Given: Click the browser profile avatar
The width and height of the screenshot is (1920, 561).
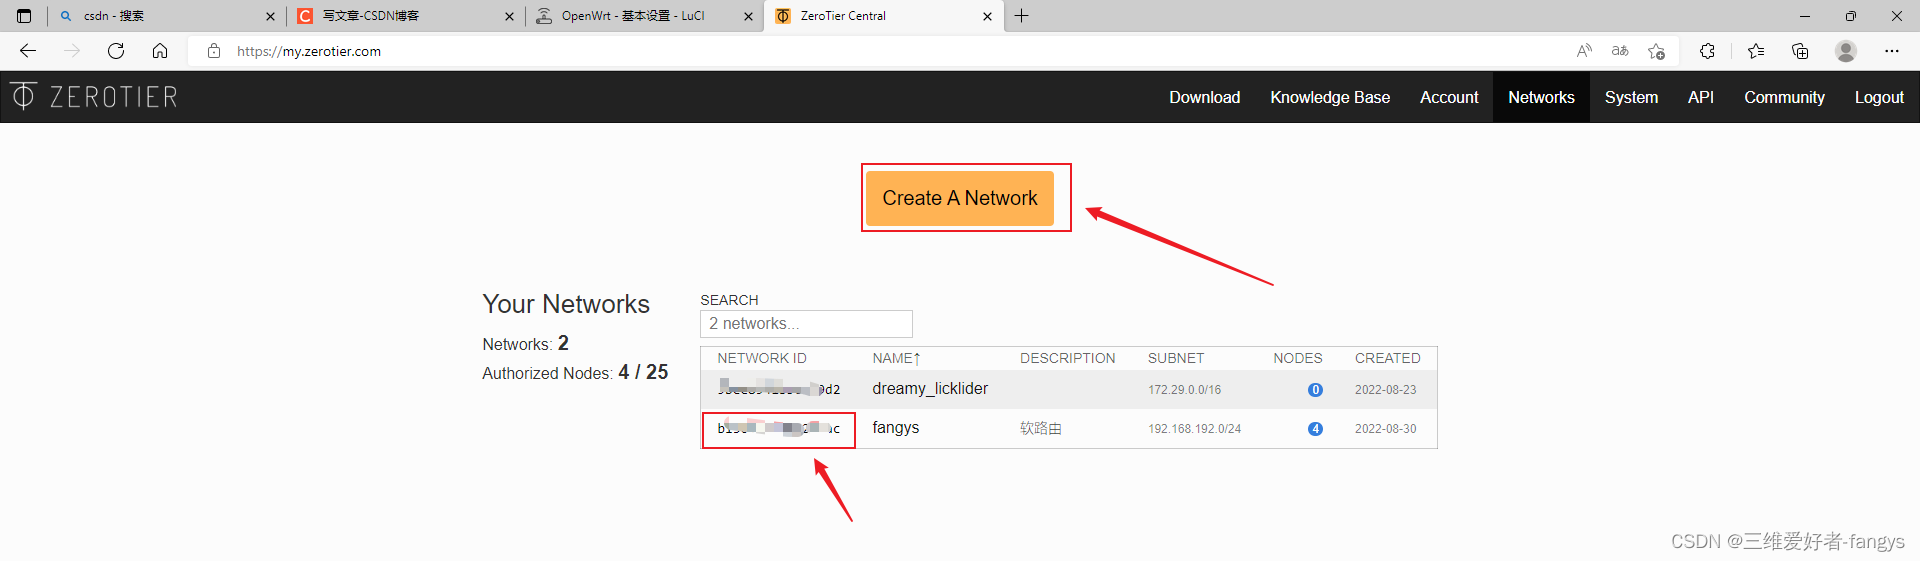Looking at the screenshot, I should (1846, 51).
